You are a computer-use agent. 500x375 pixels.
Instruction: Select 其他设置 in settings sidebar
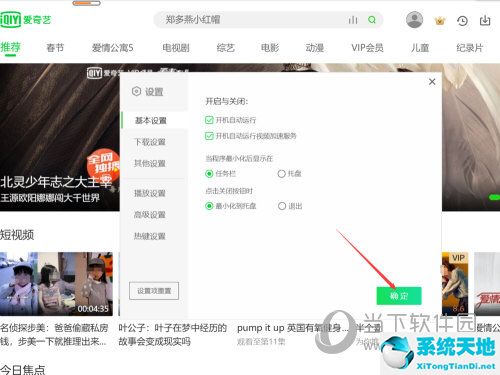click(150, 163)
